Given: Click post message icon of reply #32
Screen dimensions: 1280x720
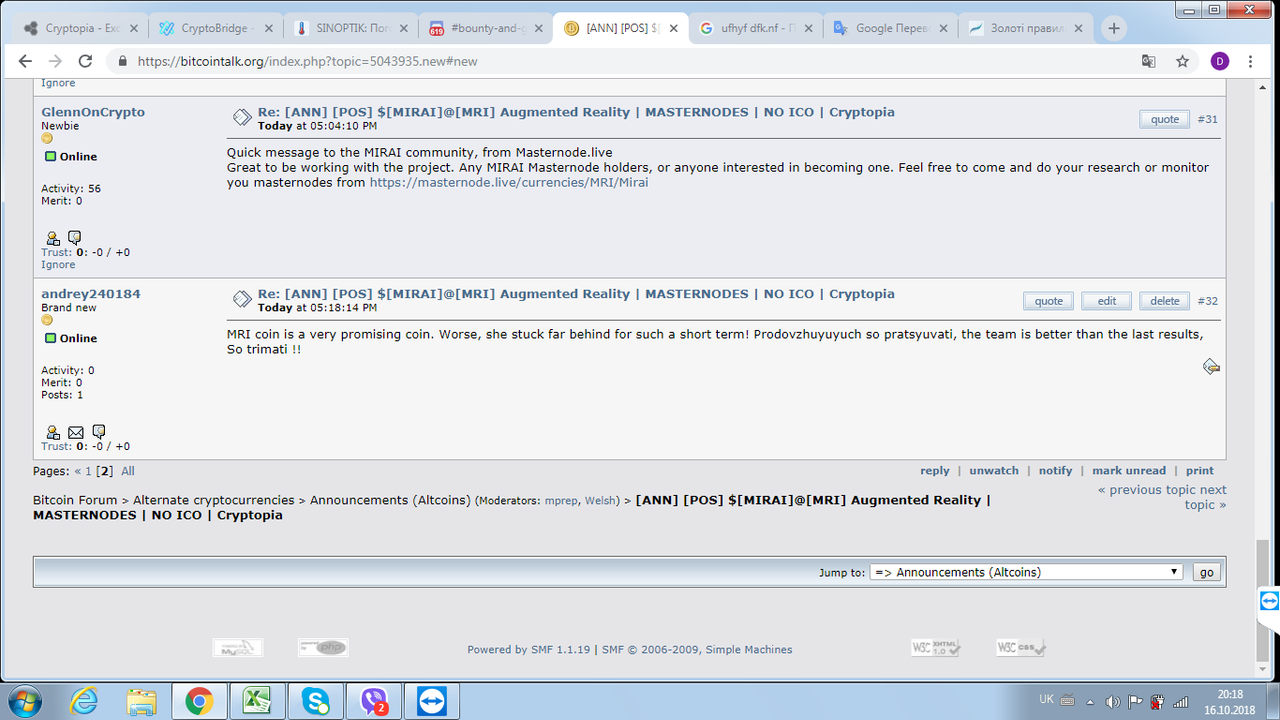Looking at the screenshot, I should [242, 299].
